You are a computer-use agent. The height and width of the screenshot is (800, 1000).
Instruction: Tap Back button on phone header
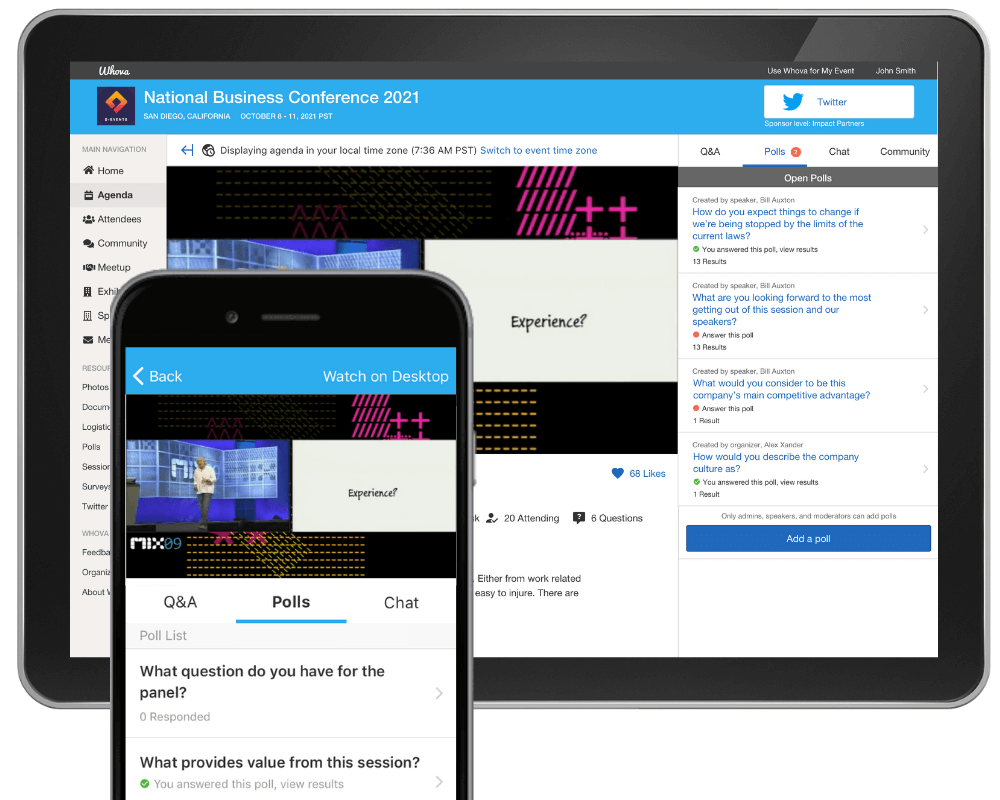pos(157,376)
